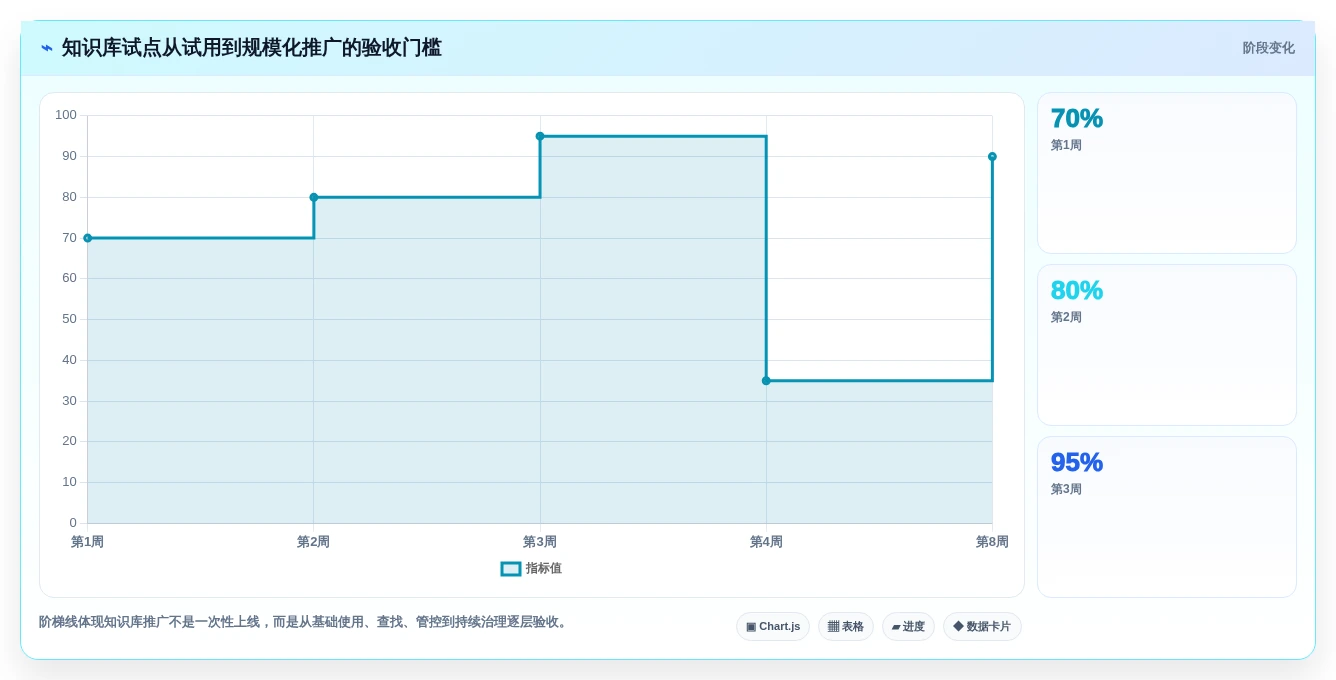Image resolution: width=1336 pixels, height=680 pixels.
Task: Click the lightning icon beside the title
Action: [47, 48]
